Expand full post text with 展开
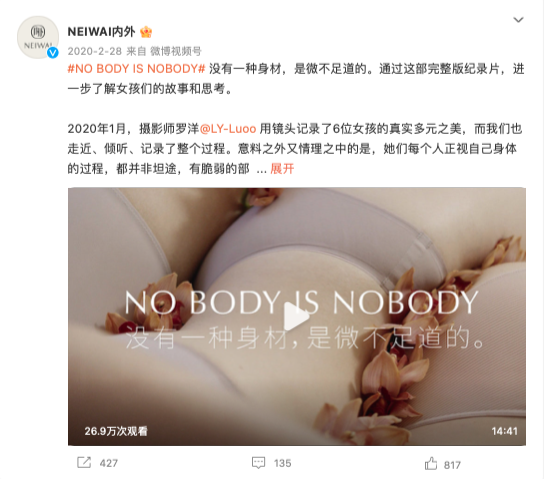The height and width of the screenshot is (479, 544). coord(282,169)
